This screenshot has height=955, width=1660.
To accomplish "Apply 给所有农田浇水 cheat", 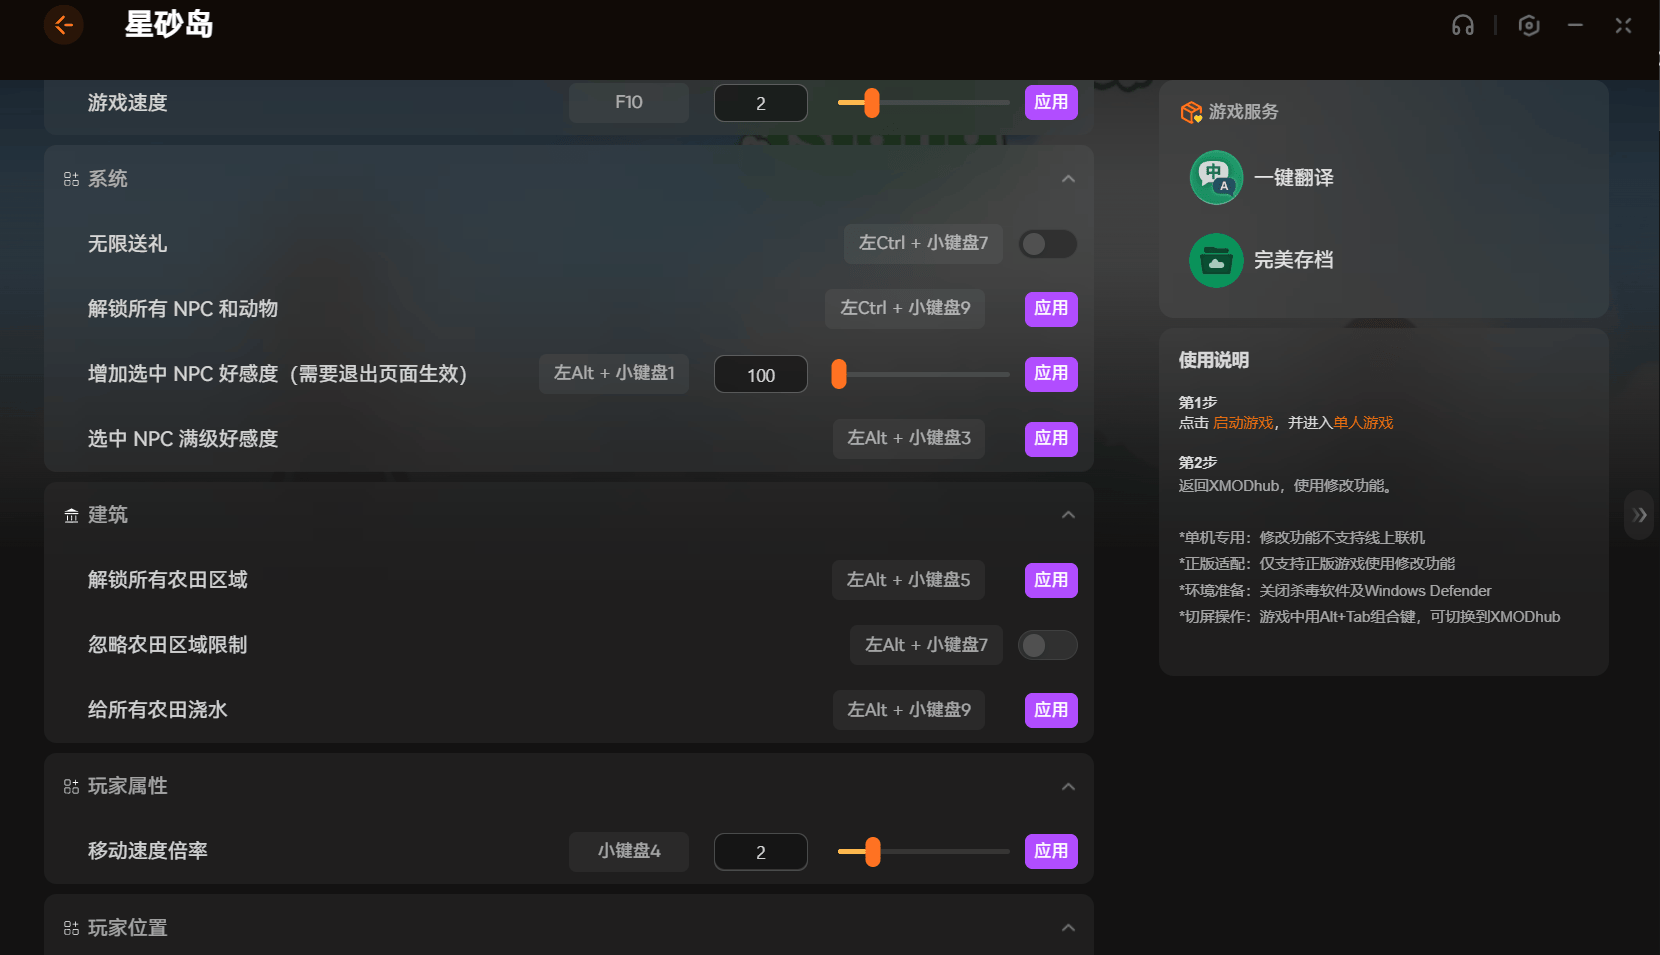I will click(1050, 710).
